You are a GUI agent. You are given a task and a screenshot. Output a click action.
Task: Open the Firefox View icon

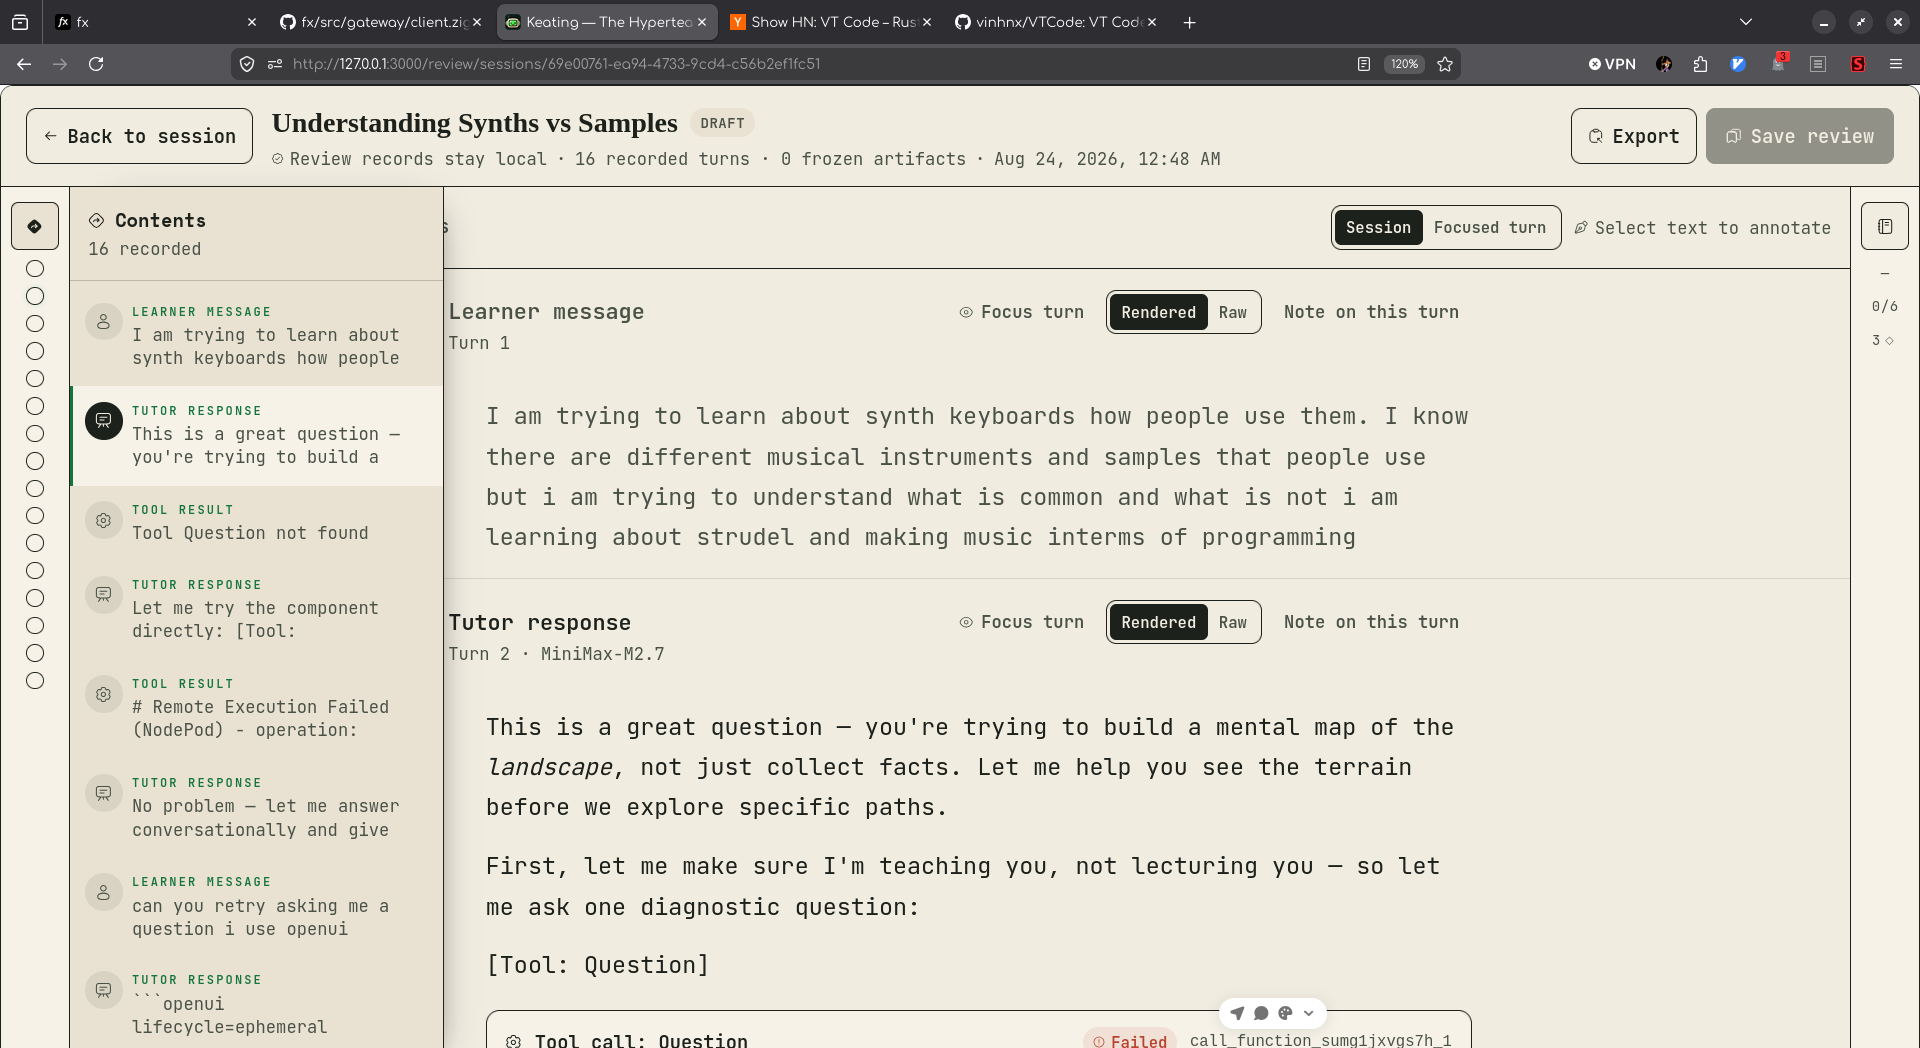[20, 22]
